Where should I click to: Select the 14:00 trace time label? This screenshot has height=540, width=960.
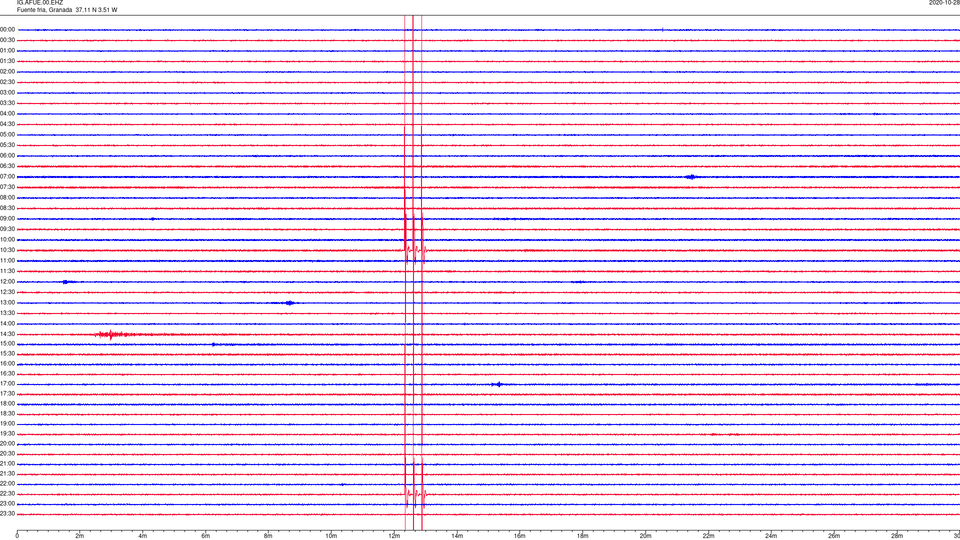tap(7, 323)
